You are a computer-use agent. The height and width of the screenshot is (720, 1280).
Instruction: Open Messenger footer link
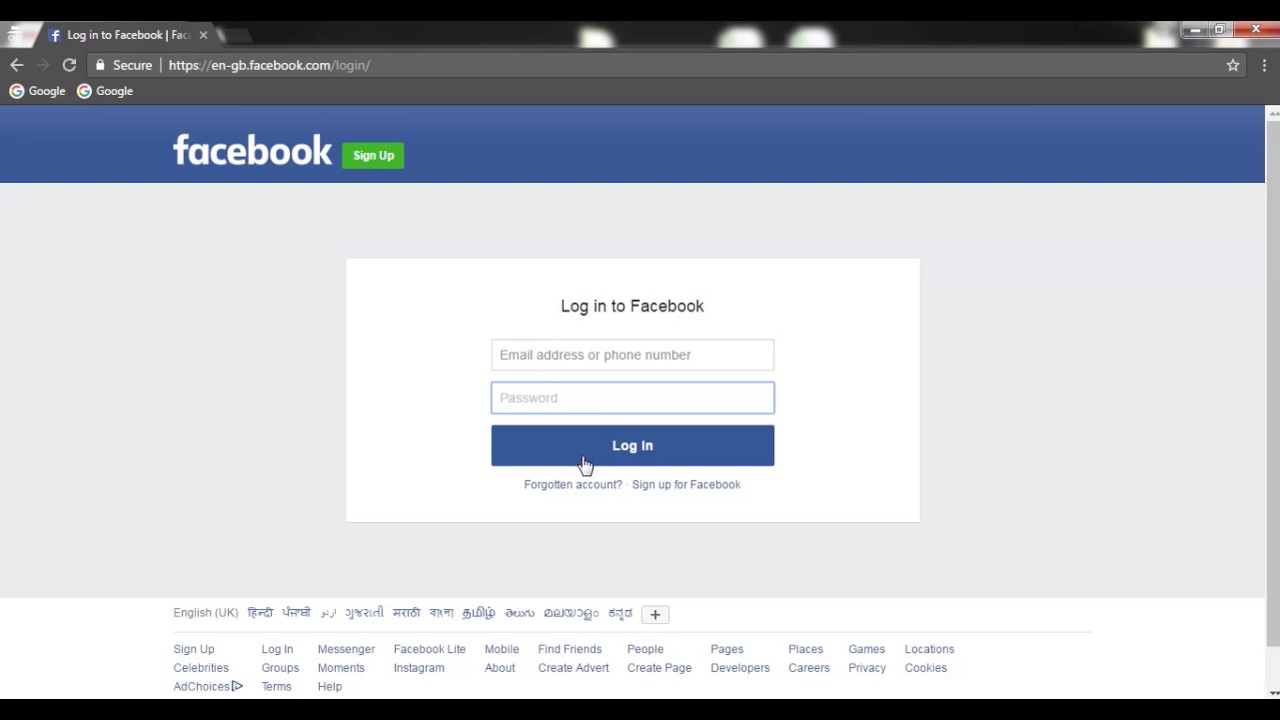[346, 649]
